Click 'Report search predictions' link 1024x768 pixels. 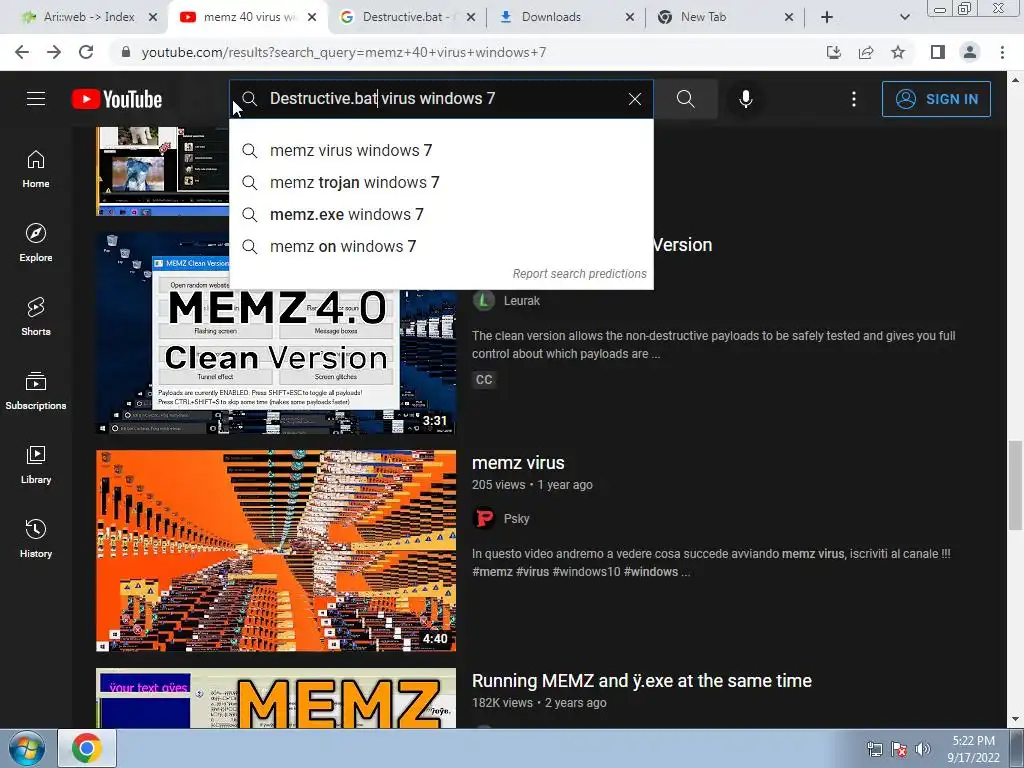tap(579, 274)
